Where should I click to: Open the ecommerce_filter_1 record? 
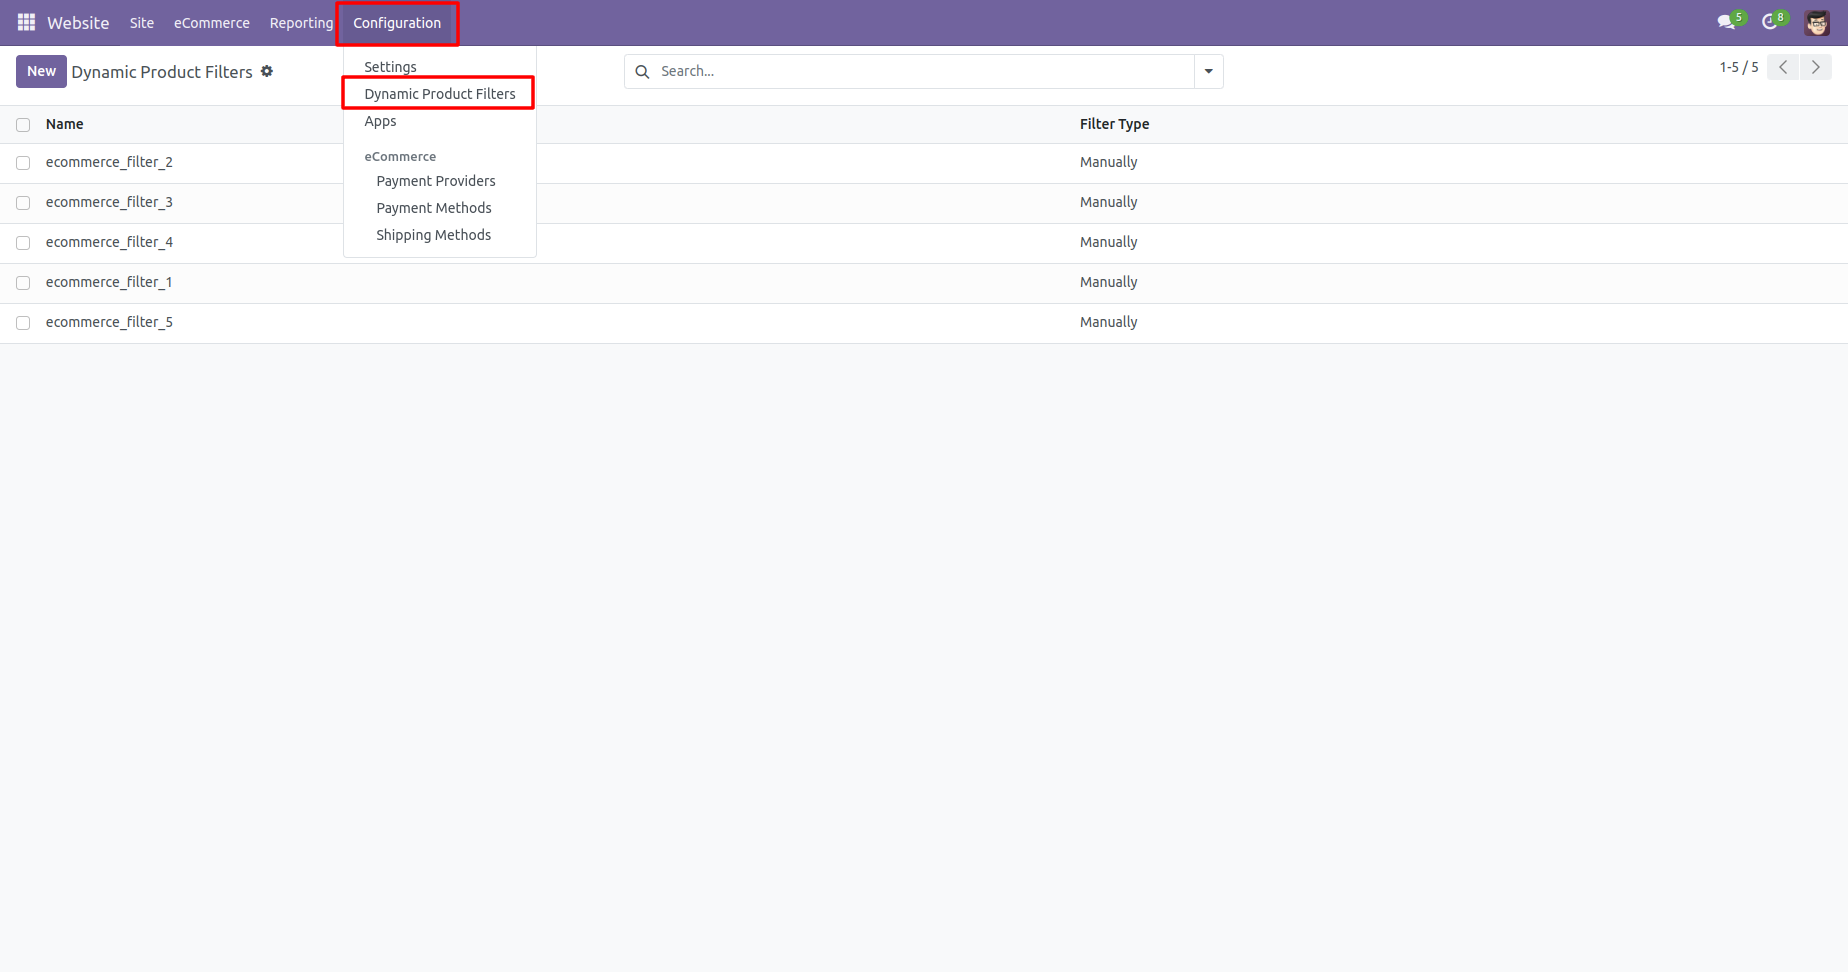[x=109, y=282]
